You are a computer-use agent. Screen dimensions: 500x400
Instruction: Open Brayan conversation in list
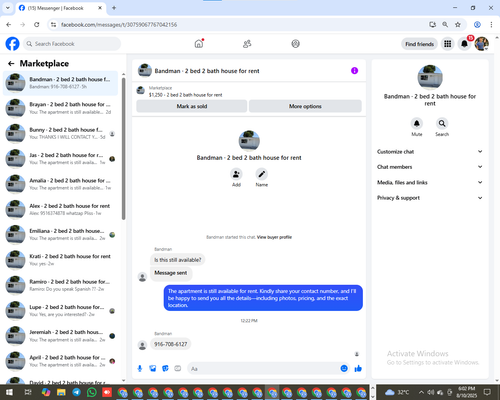(60, 108)
